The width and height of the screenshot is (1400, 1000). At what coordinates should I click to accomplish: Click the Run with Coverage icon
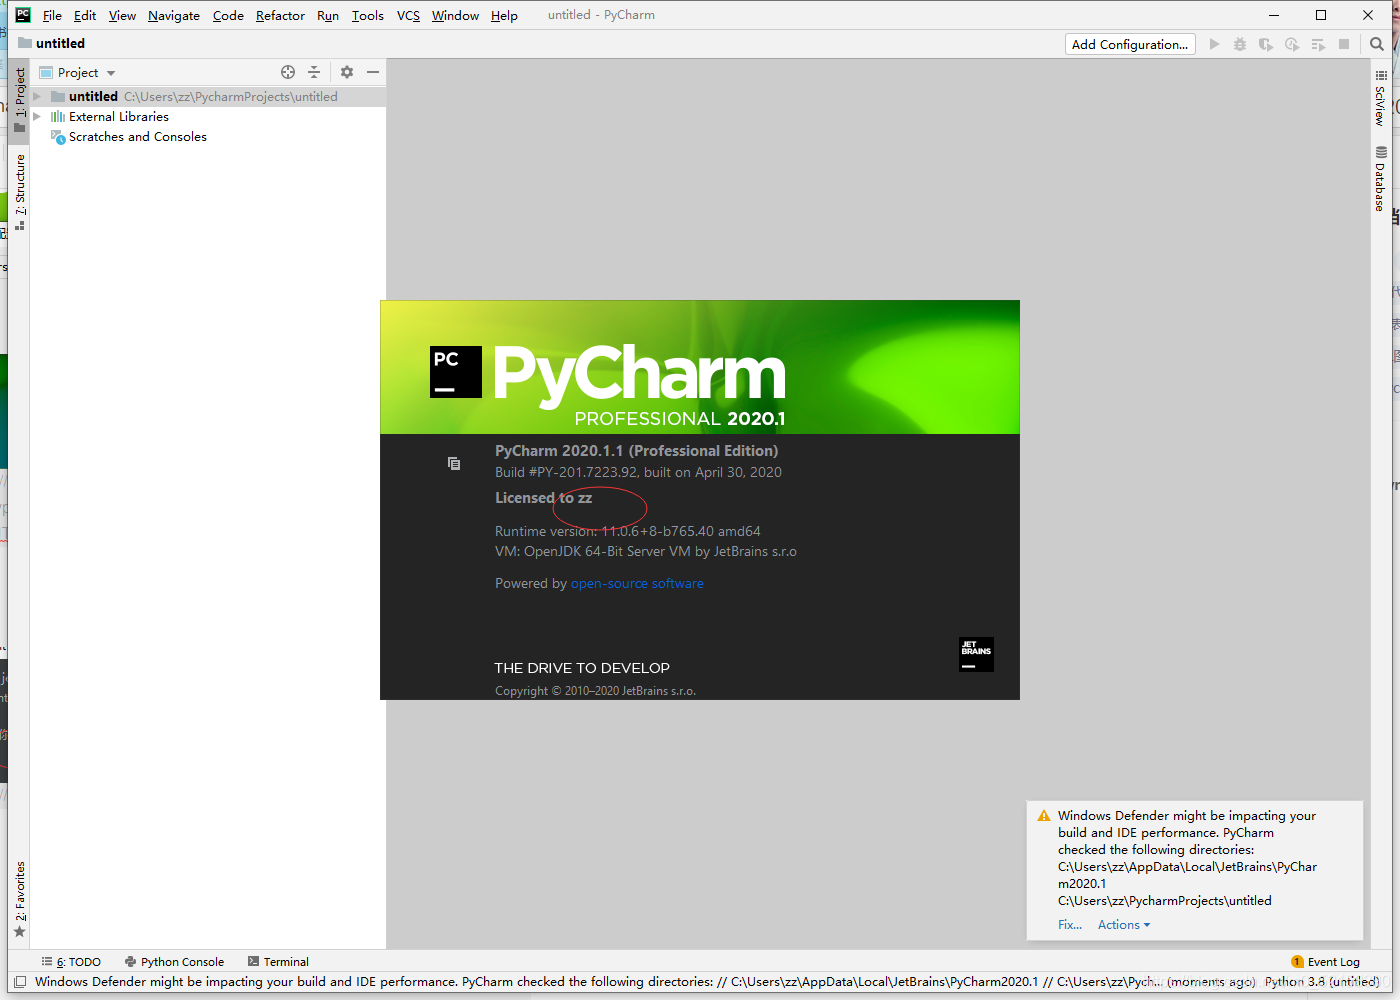[x=1266, y=44]
